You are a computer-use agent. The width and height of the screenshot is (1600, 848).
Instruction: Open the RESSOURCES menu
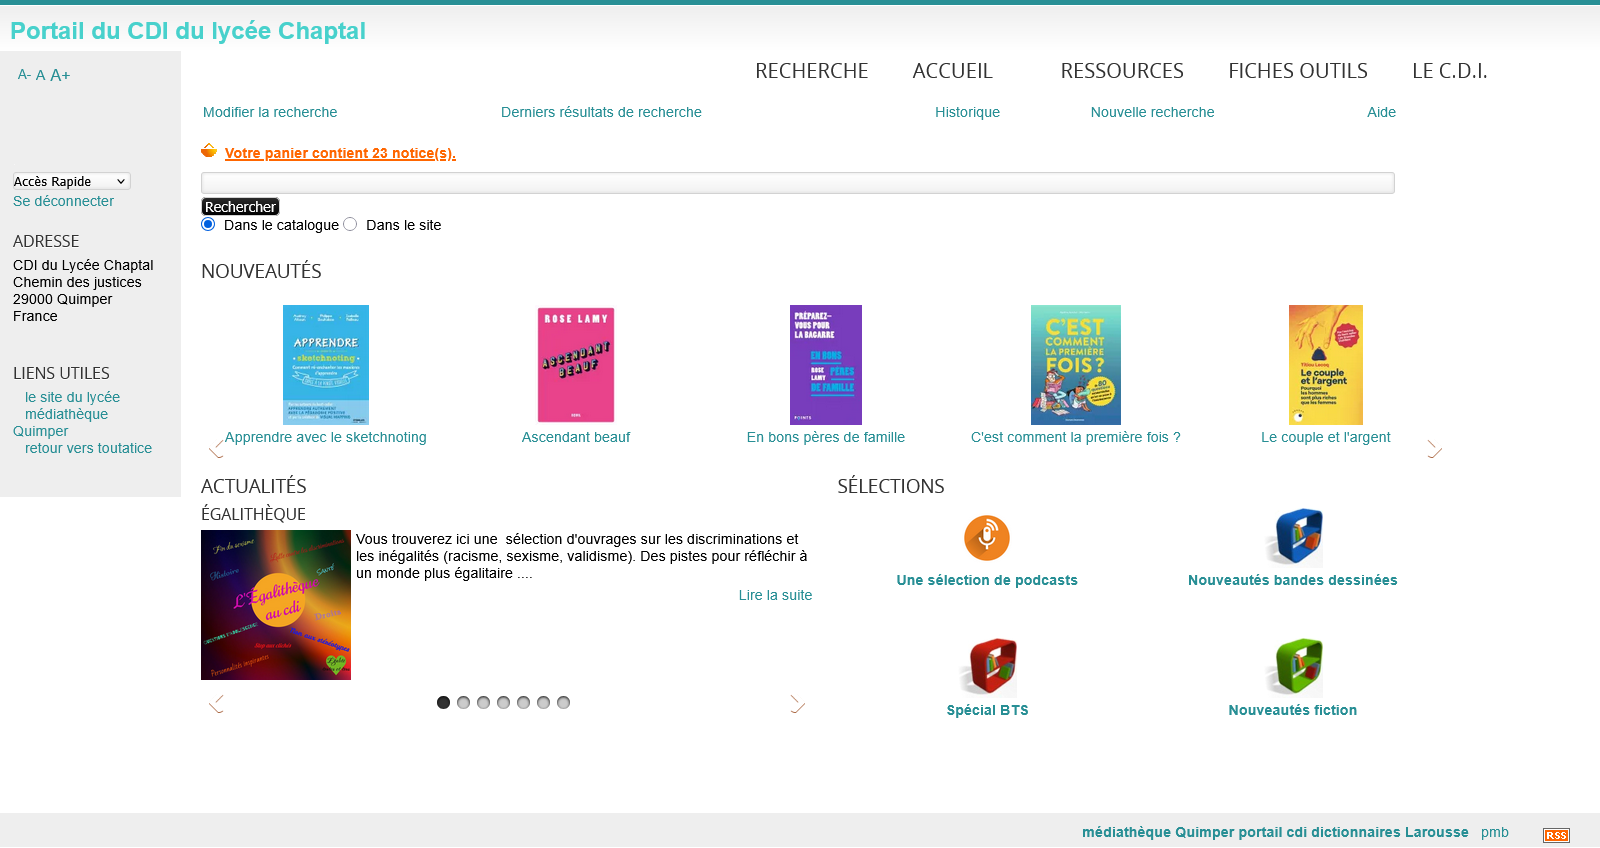tap(1121, 71)
